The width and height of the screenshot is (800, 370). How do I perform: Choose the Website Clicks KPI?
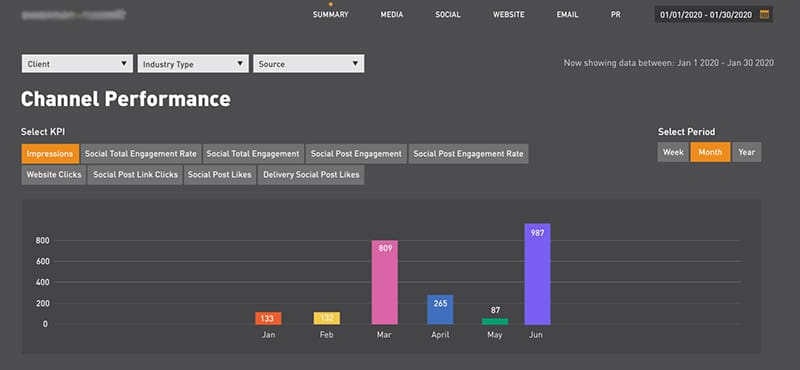[54, 175]
